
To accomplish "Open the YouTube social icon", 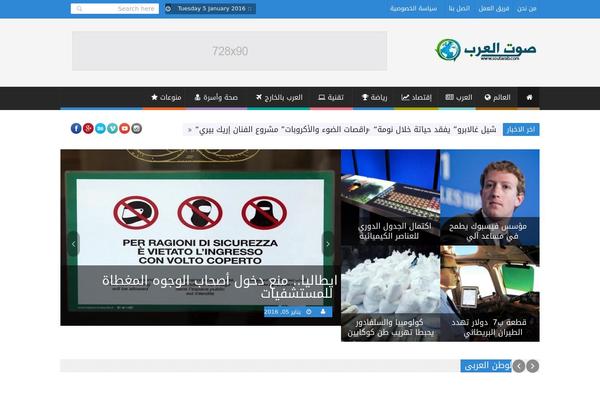I will [x=124, y=128].
